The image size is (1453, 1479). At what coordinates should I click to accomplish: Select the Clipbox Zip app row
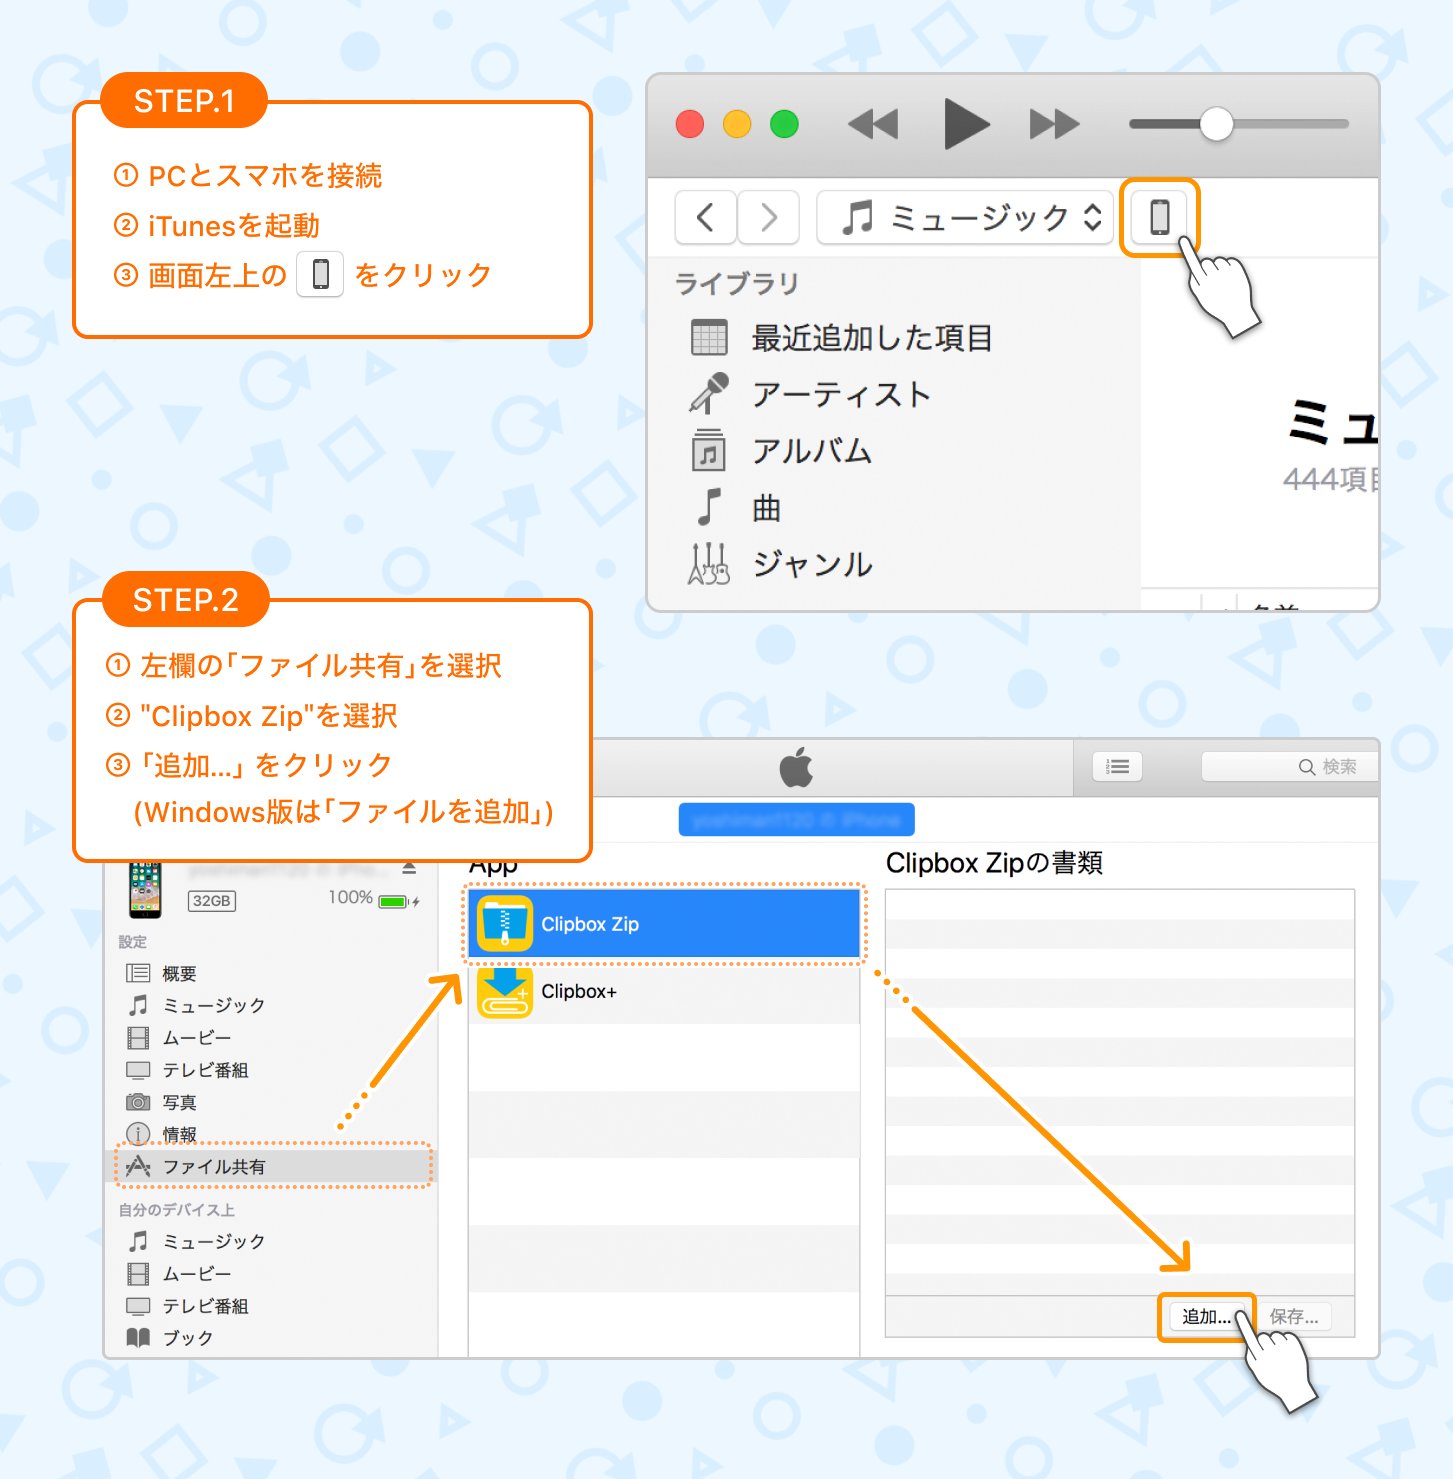(665, 924)
